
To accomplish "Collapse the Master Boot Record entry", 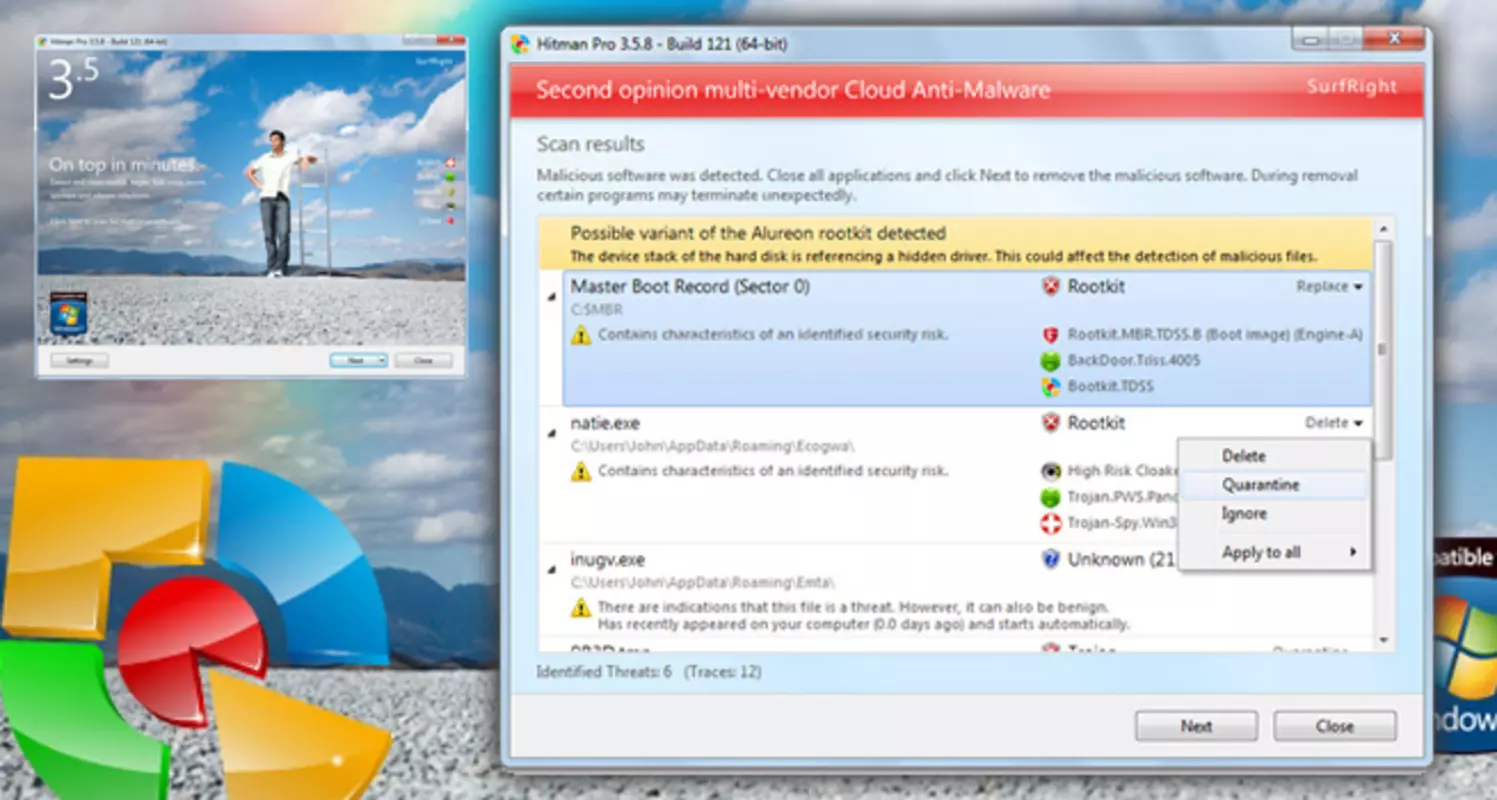I will [x=552, y=297].
